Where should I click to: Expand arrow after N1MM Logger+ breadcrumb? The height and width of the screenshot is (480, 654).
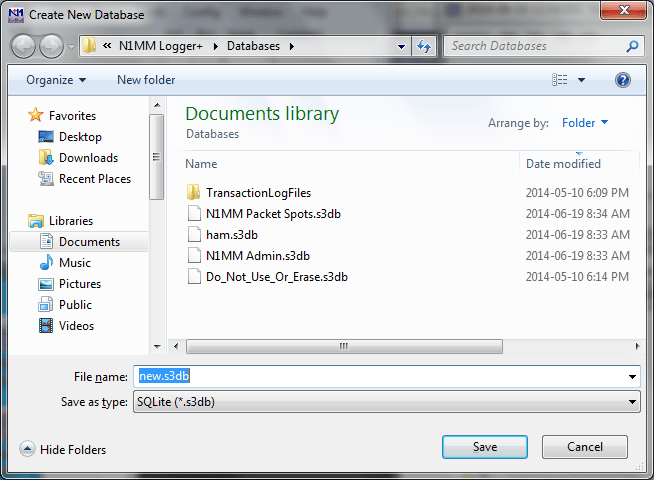[216, 46]
